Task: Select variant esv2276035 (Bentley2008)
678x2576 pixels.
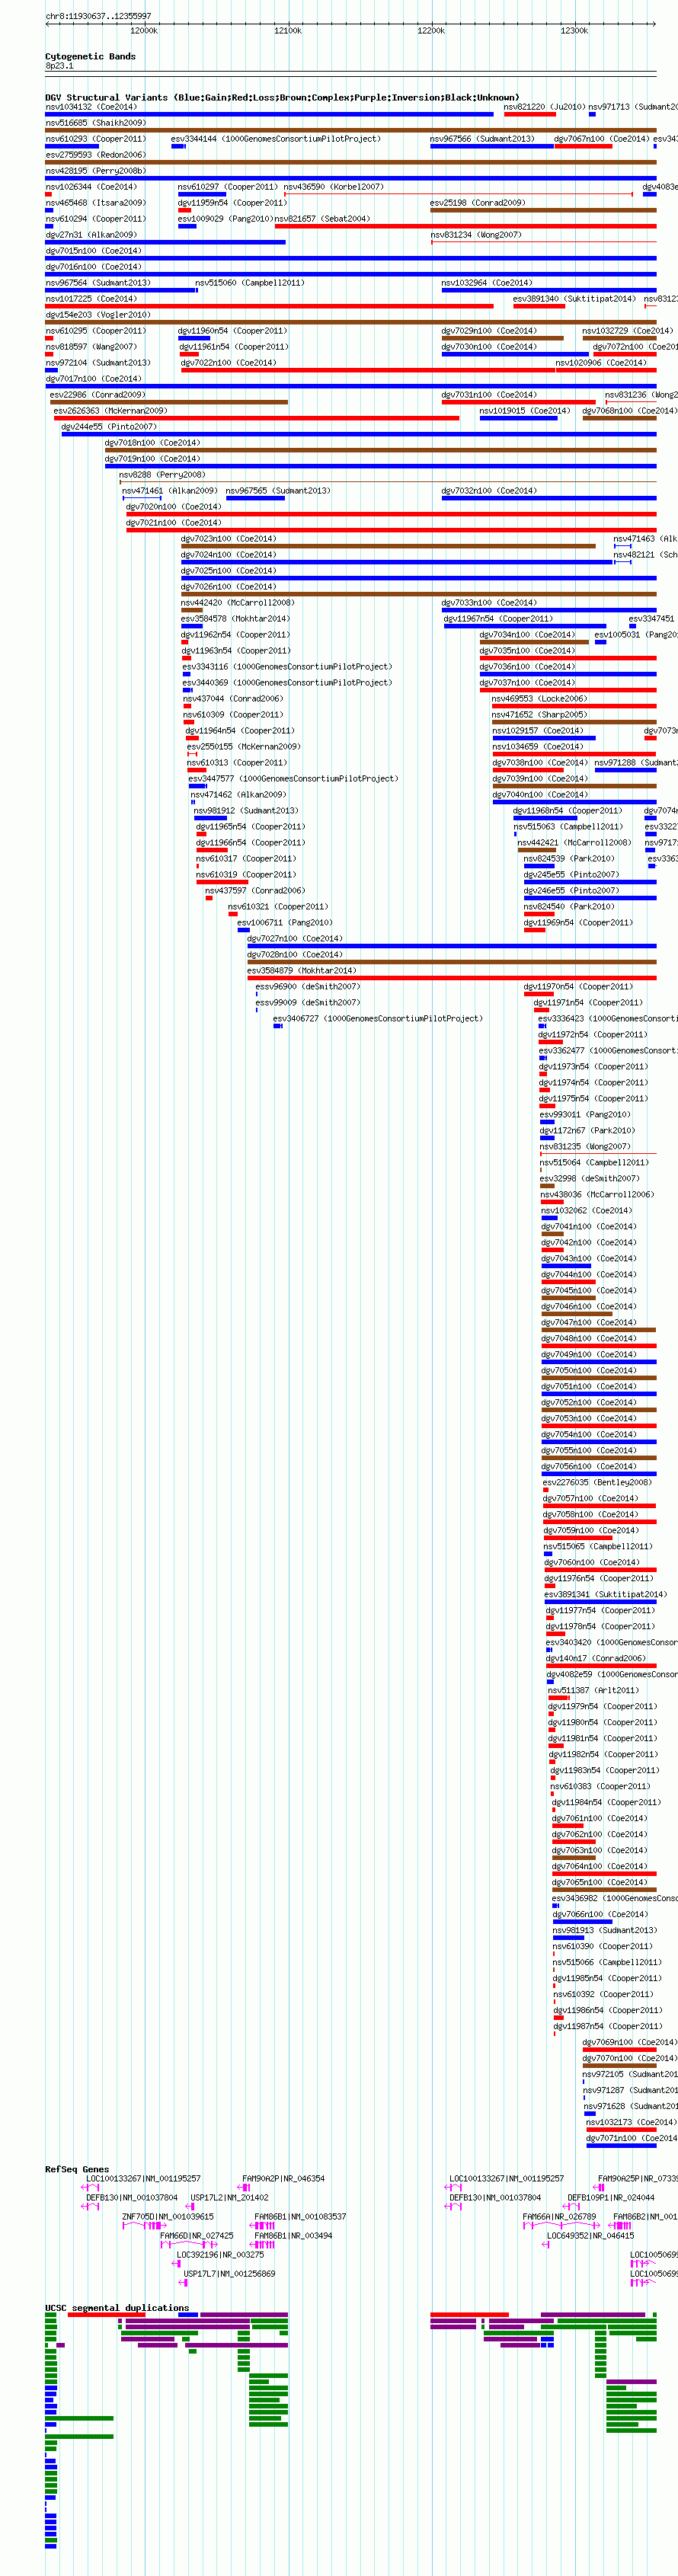Action: (x=597, y=1483)
